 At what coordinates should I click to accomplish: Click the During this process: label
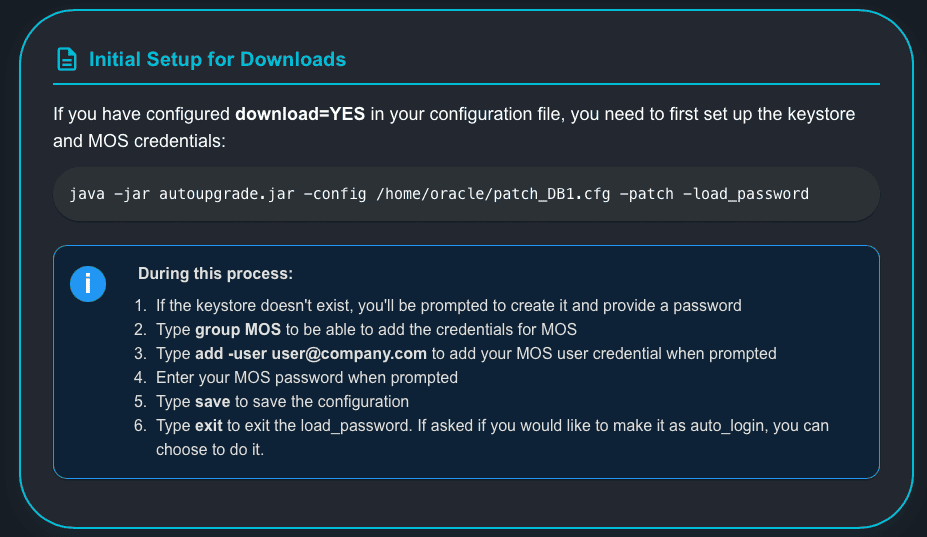[x=215, y=274]
